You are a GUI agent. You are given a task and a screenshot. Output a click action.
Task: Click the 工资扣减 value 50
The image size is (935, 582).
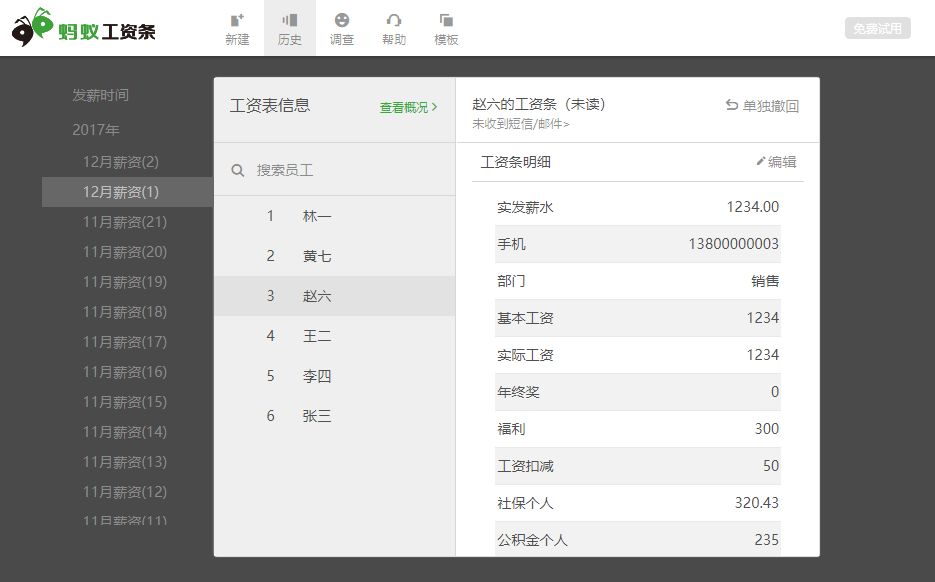[x=771, y=466]
